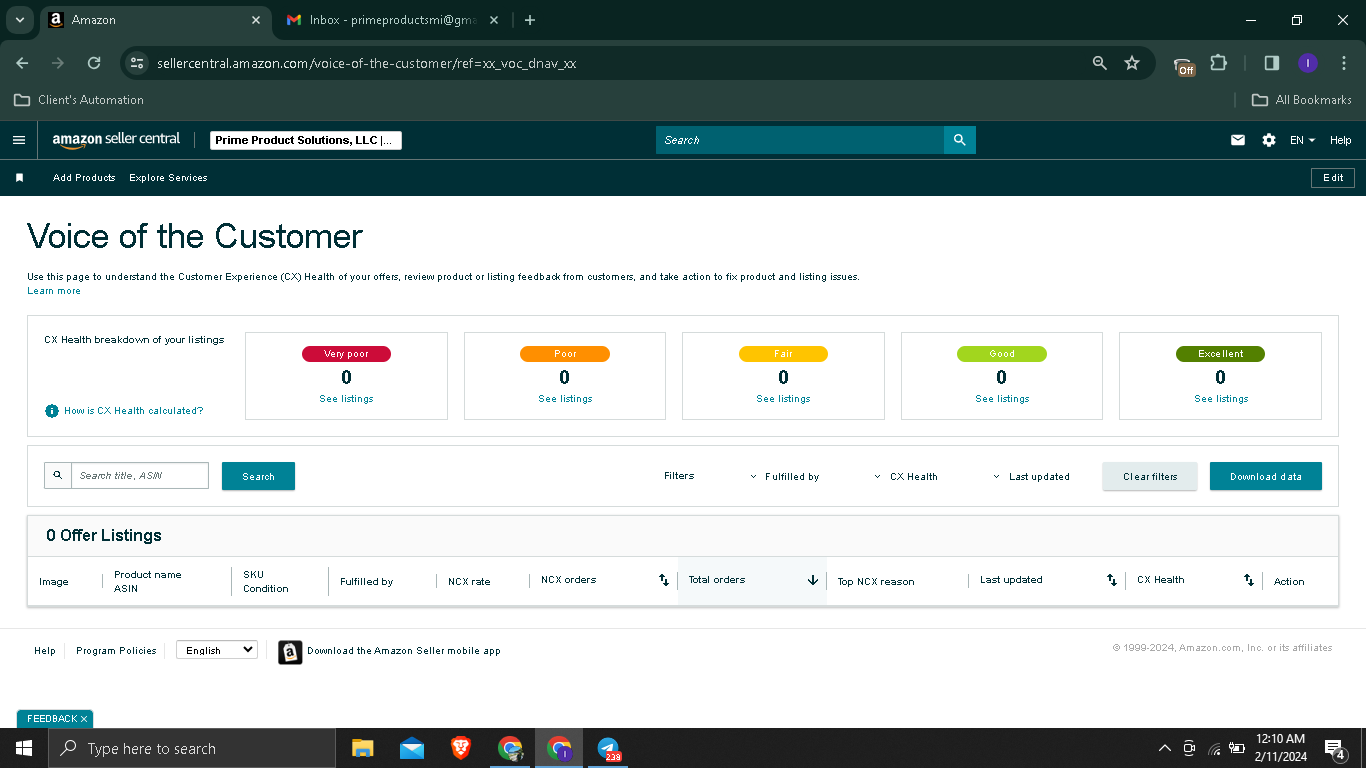Click the Download data button
The image size is (1366, 768).
pyautogui.click(x=1266, y=476)
